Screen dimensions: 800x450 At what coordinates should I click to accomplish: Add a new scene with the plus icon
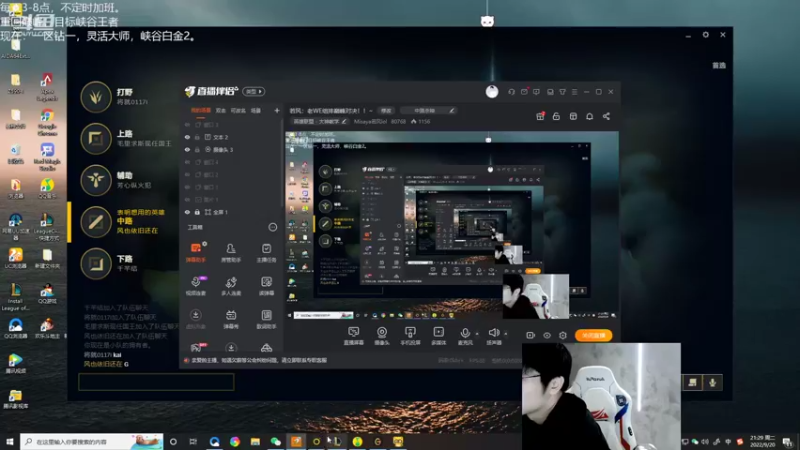click(277, 111)
